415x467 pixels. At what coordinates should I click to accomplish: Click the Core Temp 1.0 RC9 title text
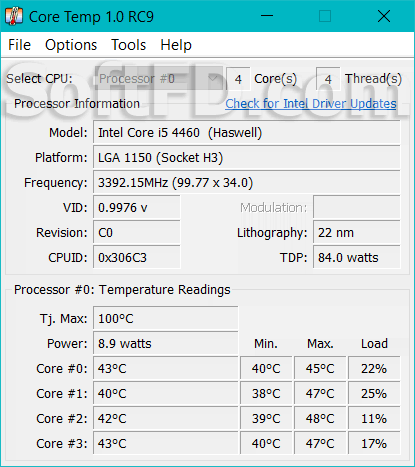(91, 17)
